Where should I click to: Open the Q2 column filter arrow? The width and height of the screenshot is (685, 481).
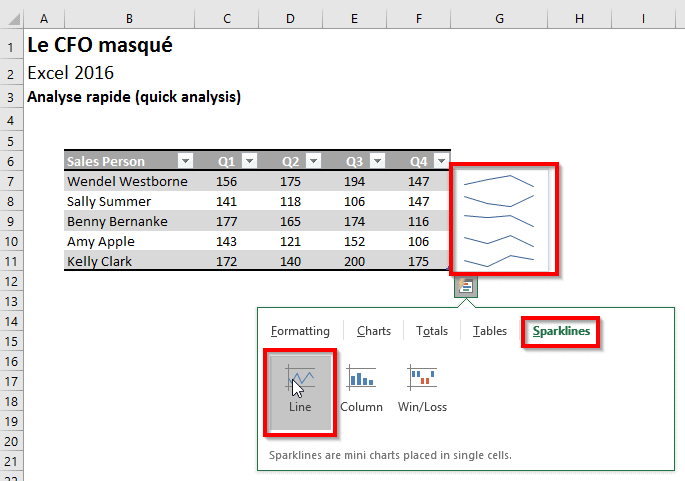coord(313,162)
